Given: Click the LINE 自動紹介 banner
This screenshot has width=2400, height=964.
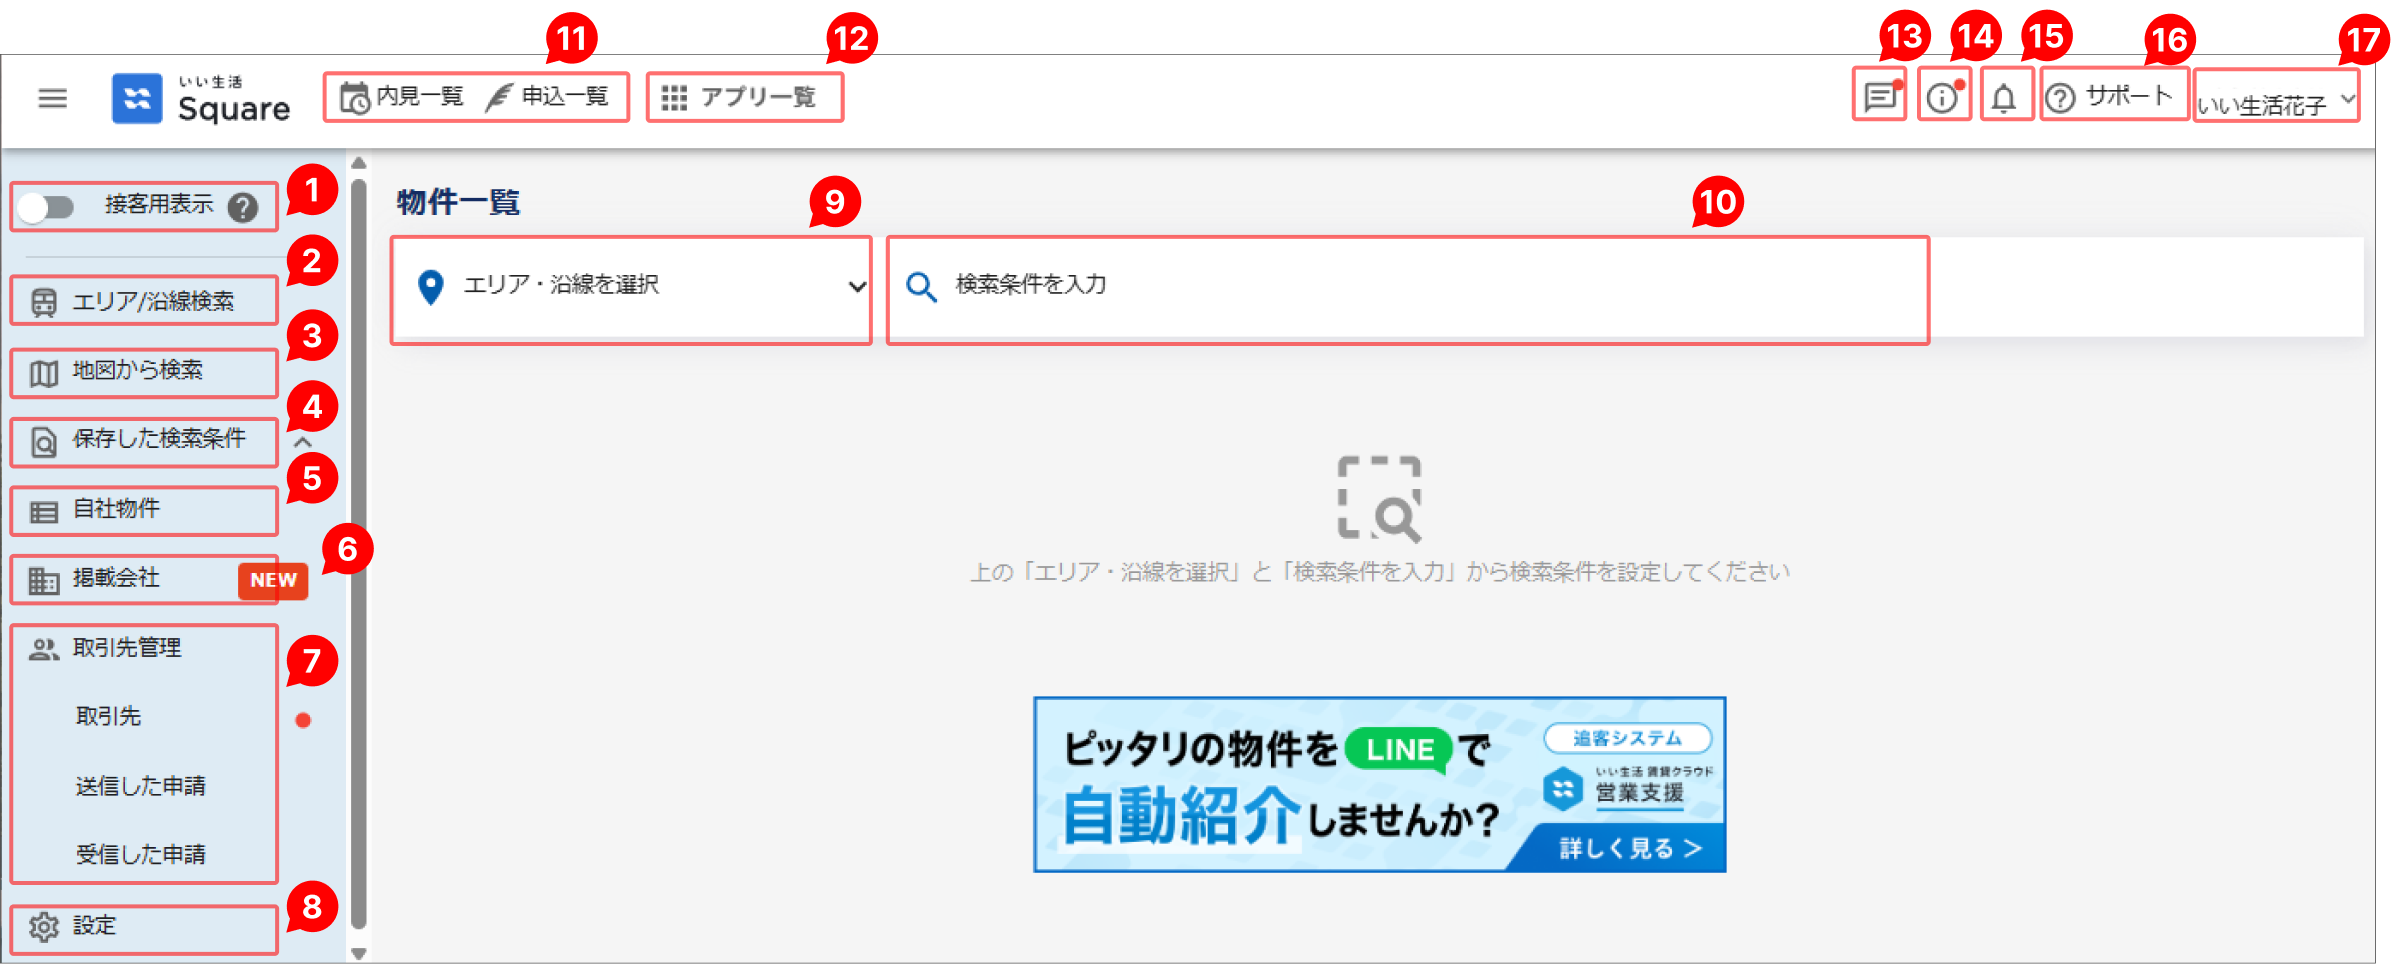Looking at the screenshot, I should click(x=1379, y=785).
